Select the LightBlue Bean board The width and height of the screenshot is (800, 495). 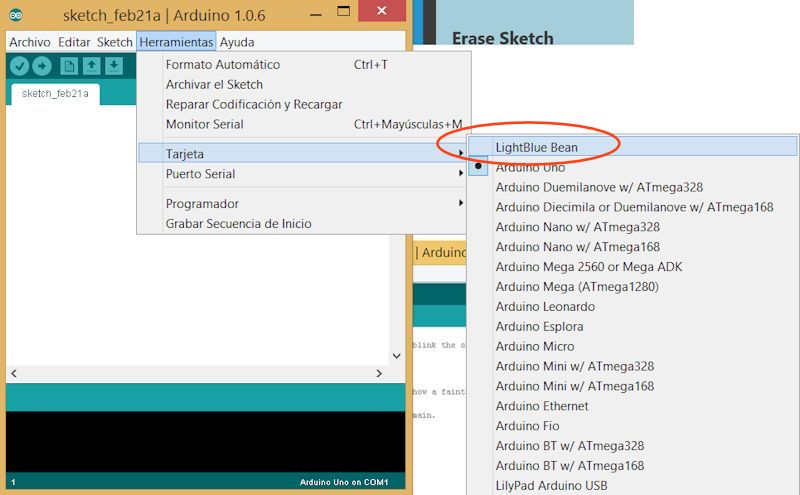tap(633, 147)
